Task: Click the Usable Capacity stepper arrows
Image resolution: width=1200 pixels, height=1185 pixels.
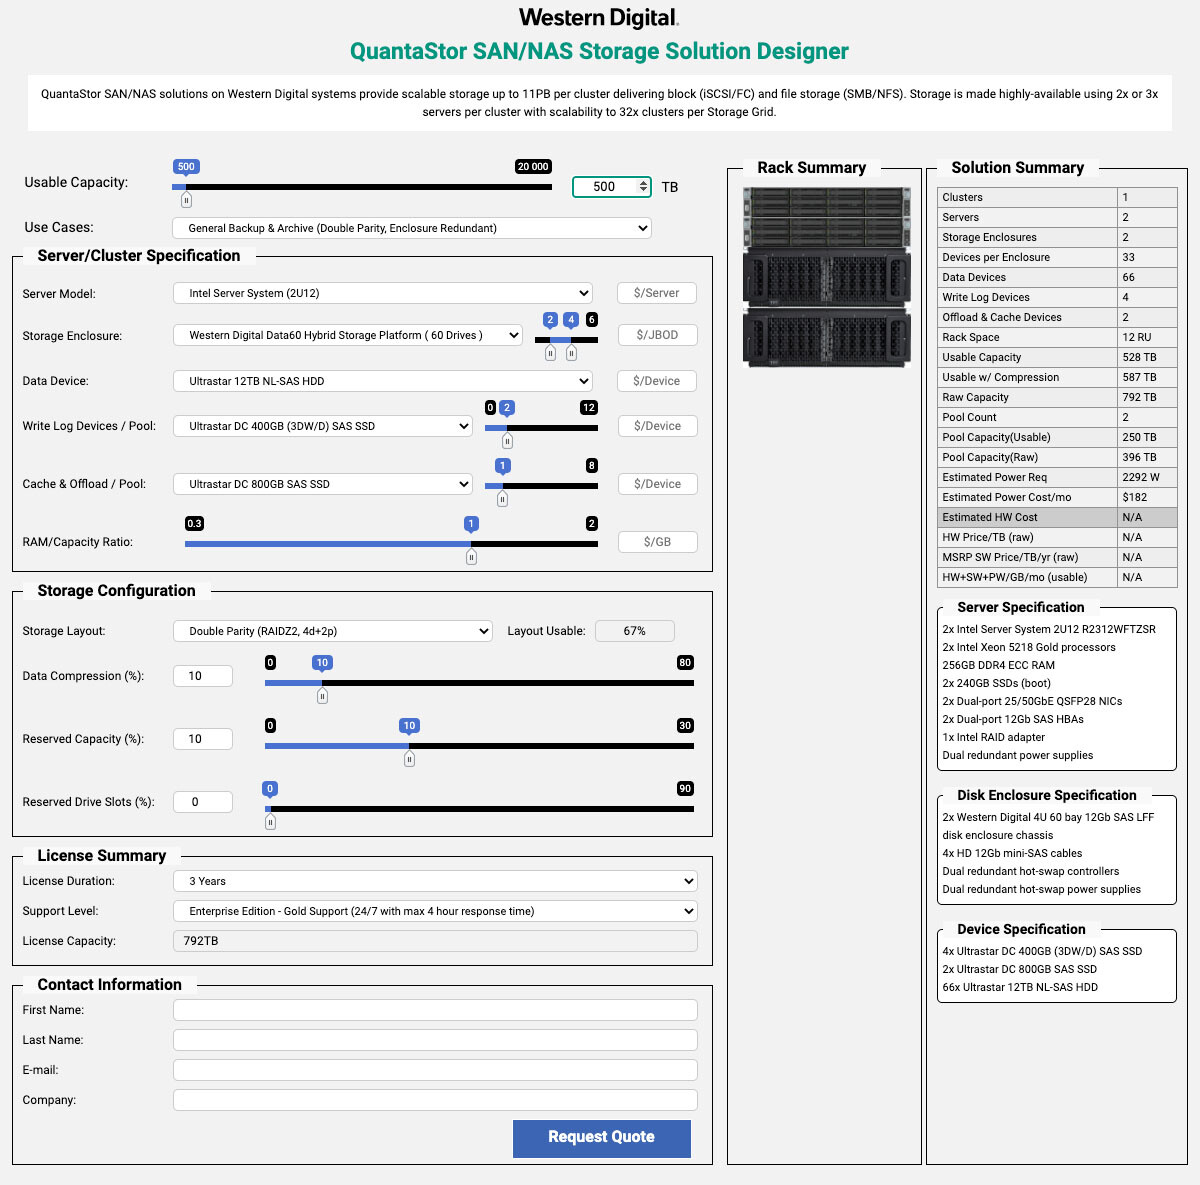Action: point(643,187)
